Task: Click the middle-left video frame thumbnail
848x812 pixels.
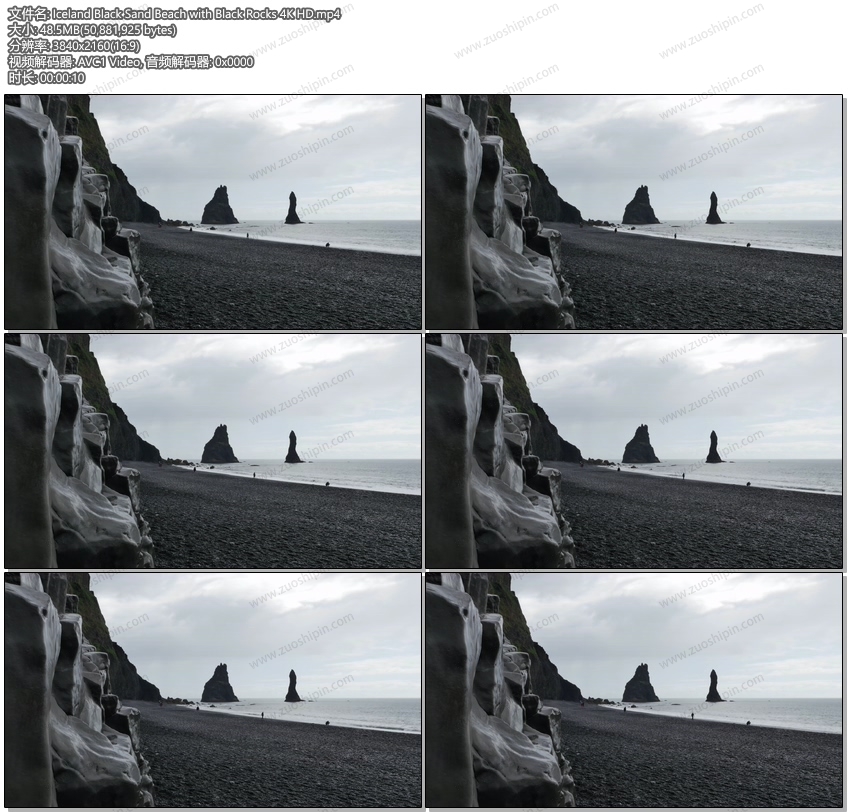Action: [212, 451]
